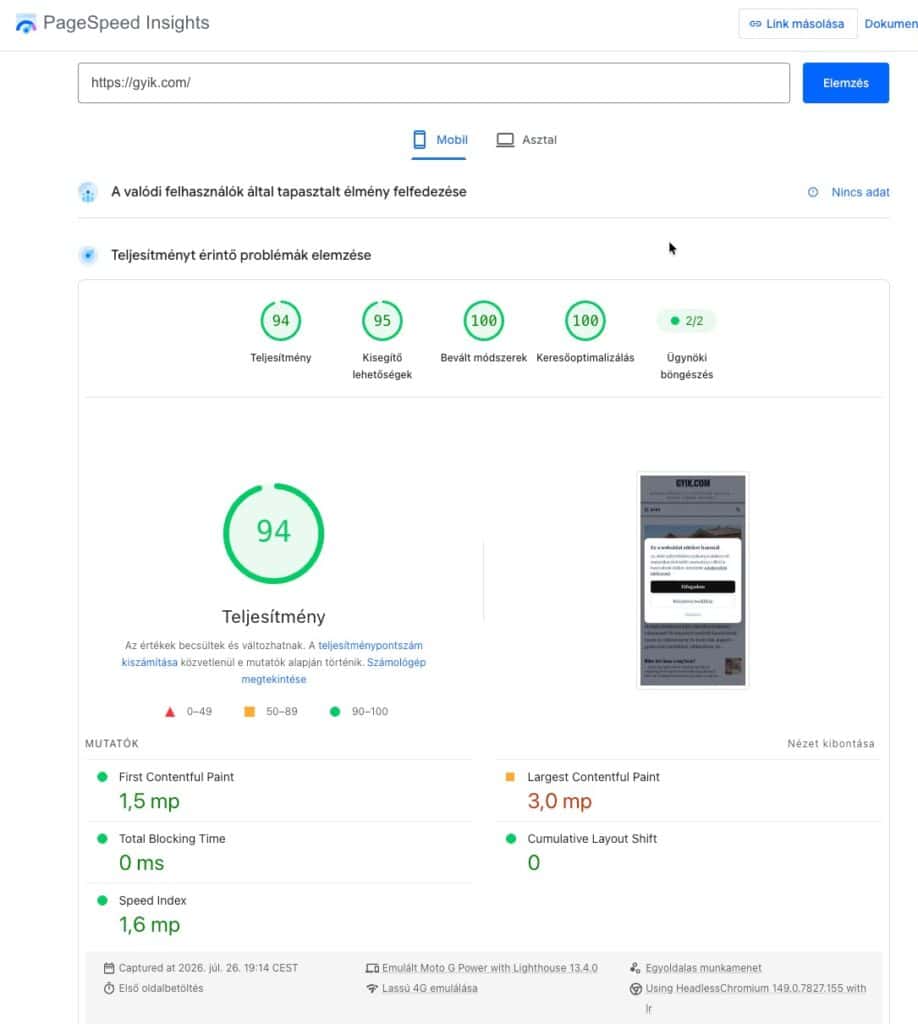Click the Cumulative Layout Shift label
Screen dimensions: 918x1024
coord(592,839)
